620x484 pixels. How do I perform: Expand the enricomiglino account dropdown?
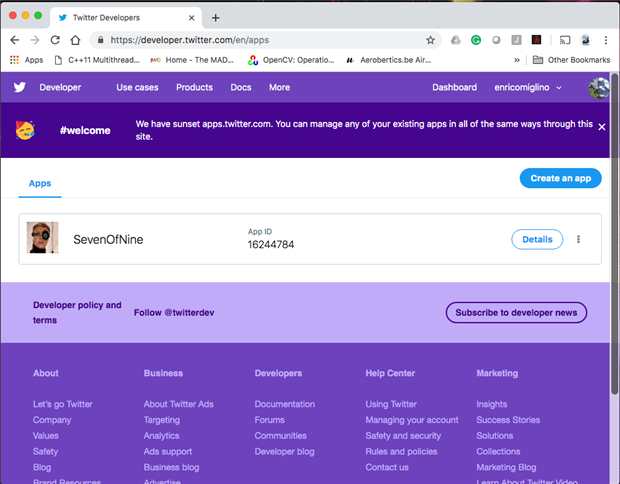[x=528, y=88]
